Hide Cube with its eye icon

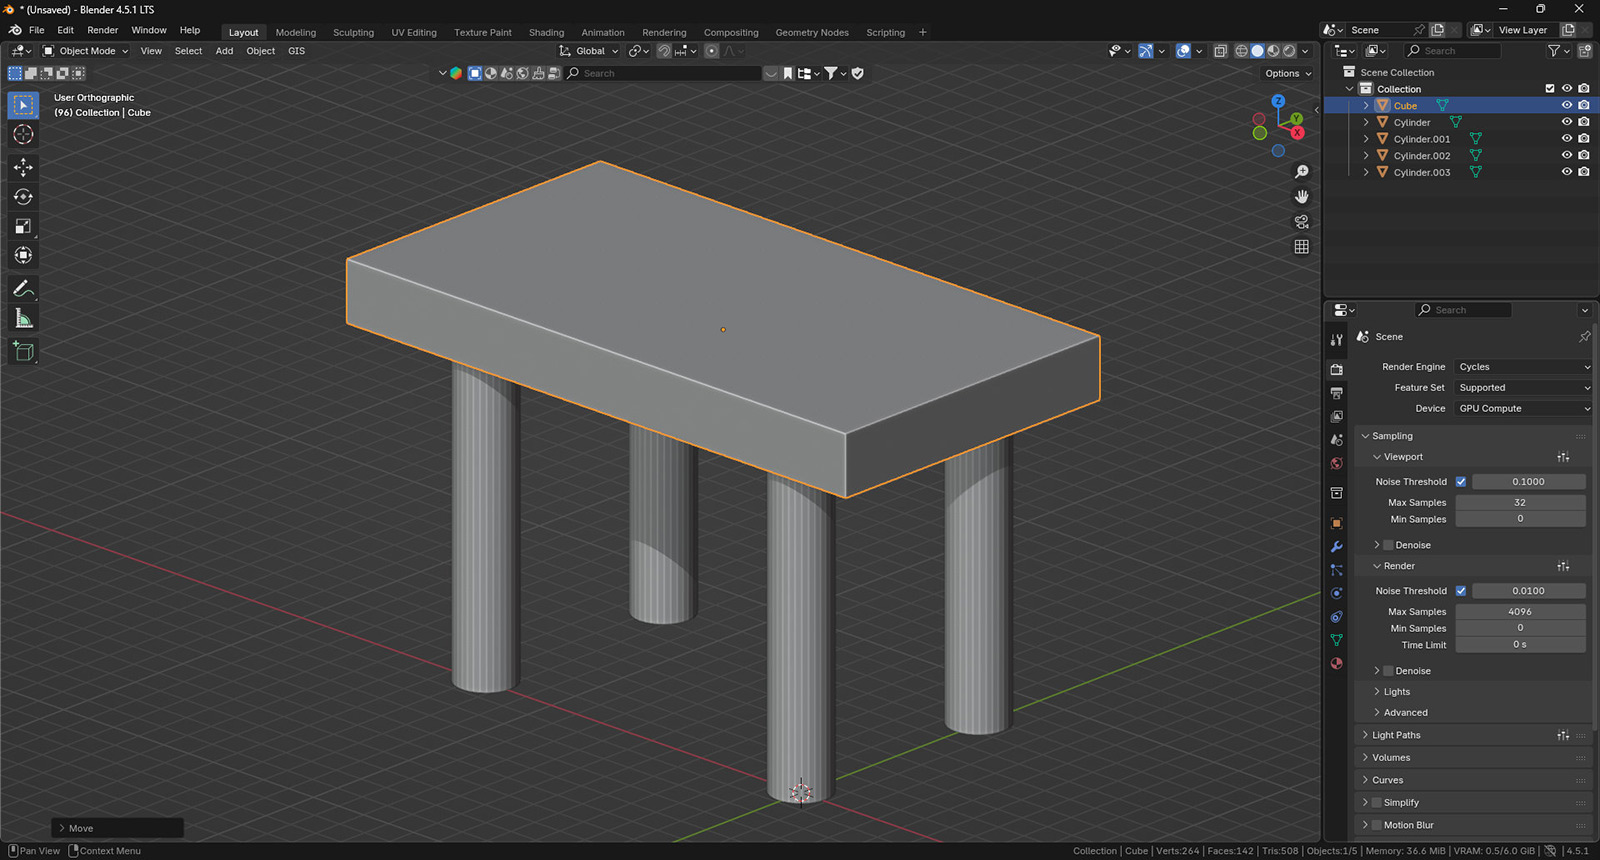click(1567, 105)
